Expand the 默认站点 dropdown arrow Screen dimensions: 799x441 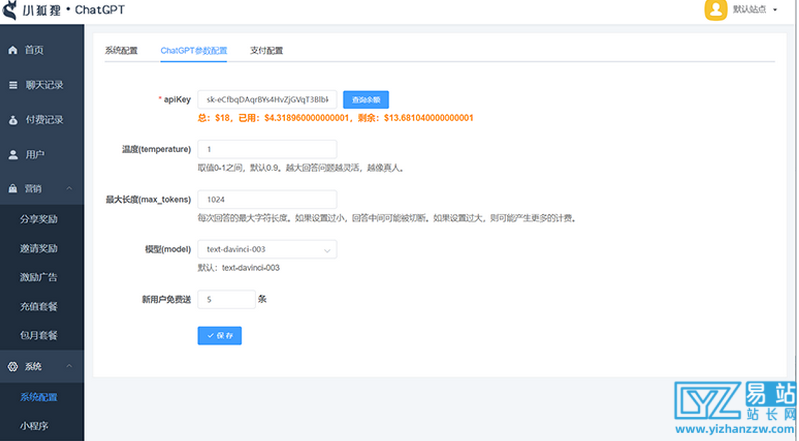click(775, 10)
